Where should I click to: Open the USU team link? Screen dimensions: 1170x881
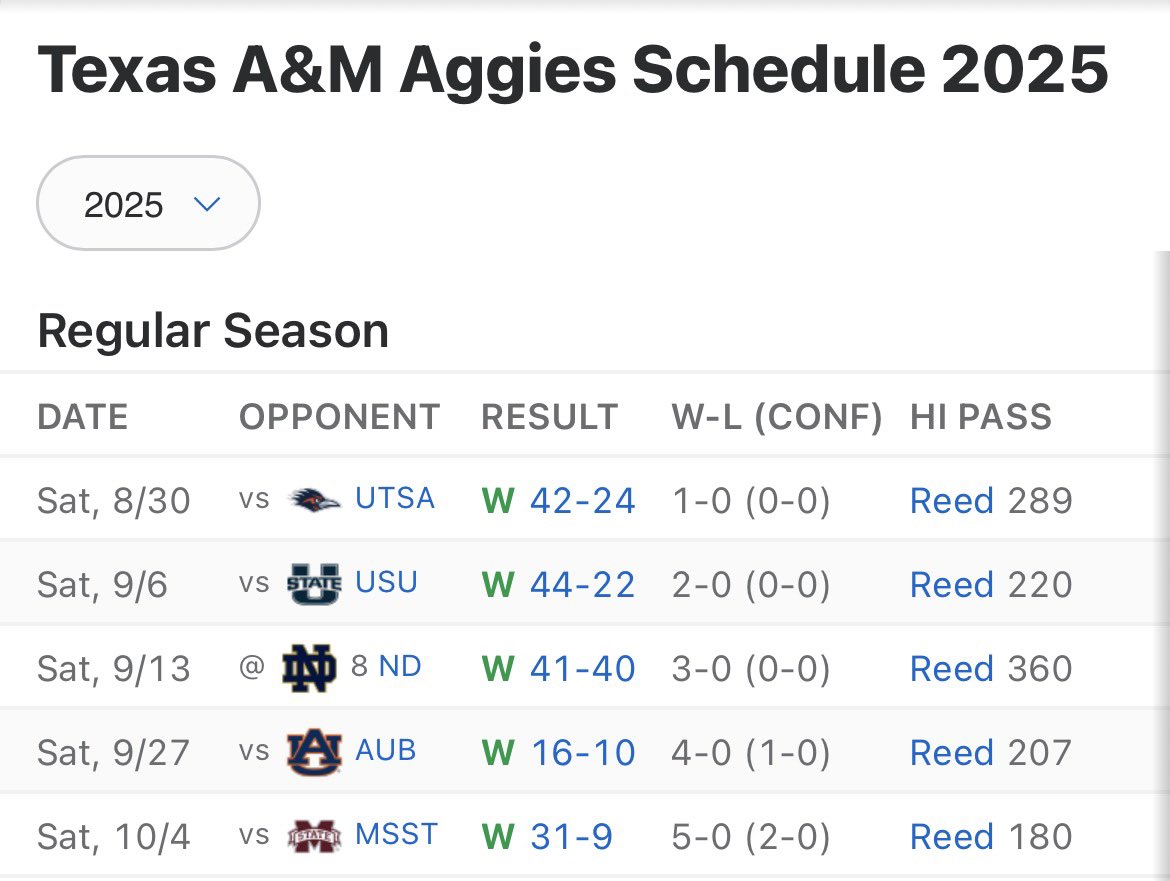point(387,583)
